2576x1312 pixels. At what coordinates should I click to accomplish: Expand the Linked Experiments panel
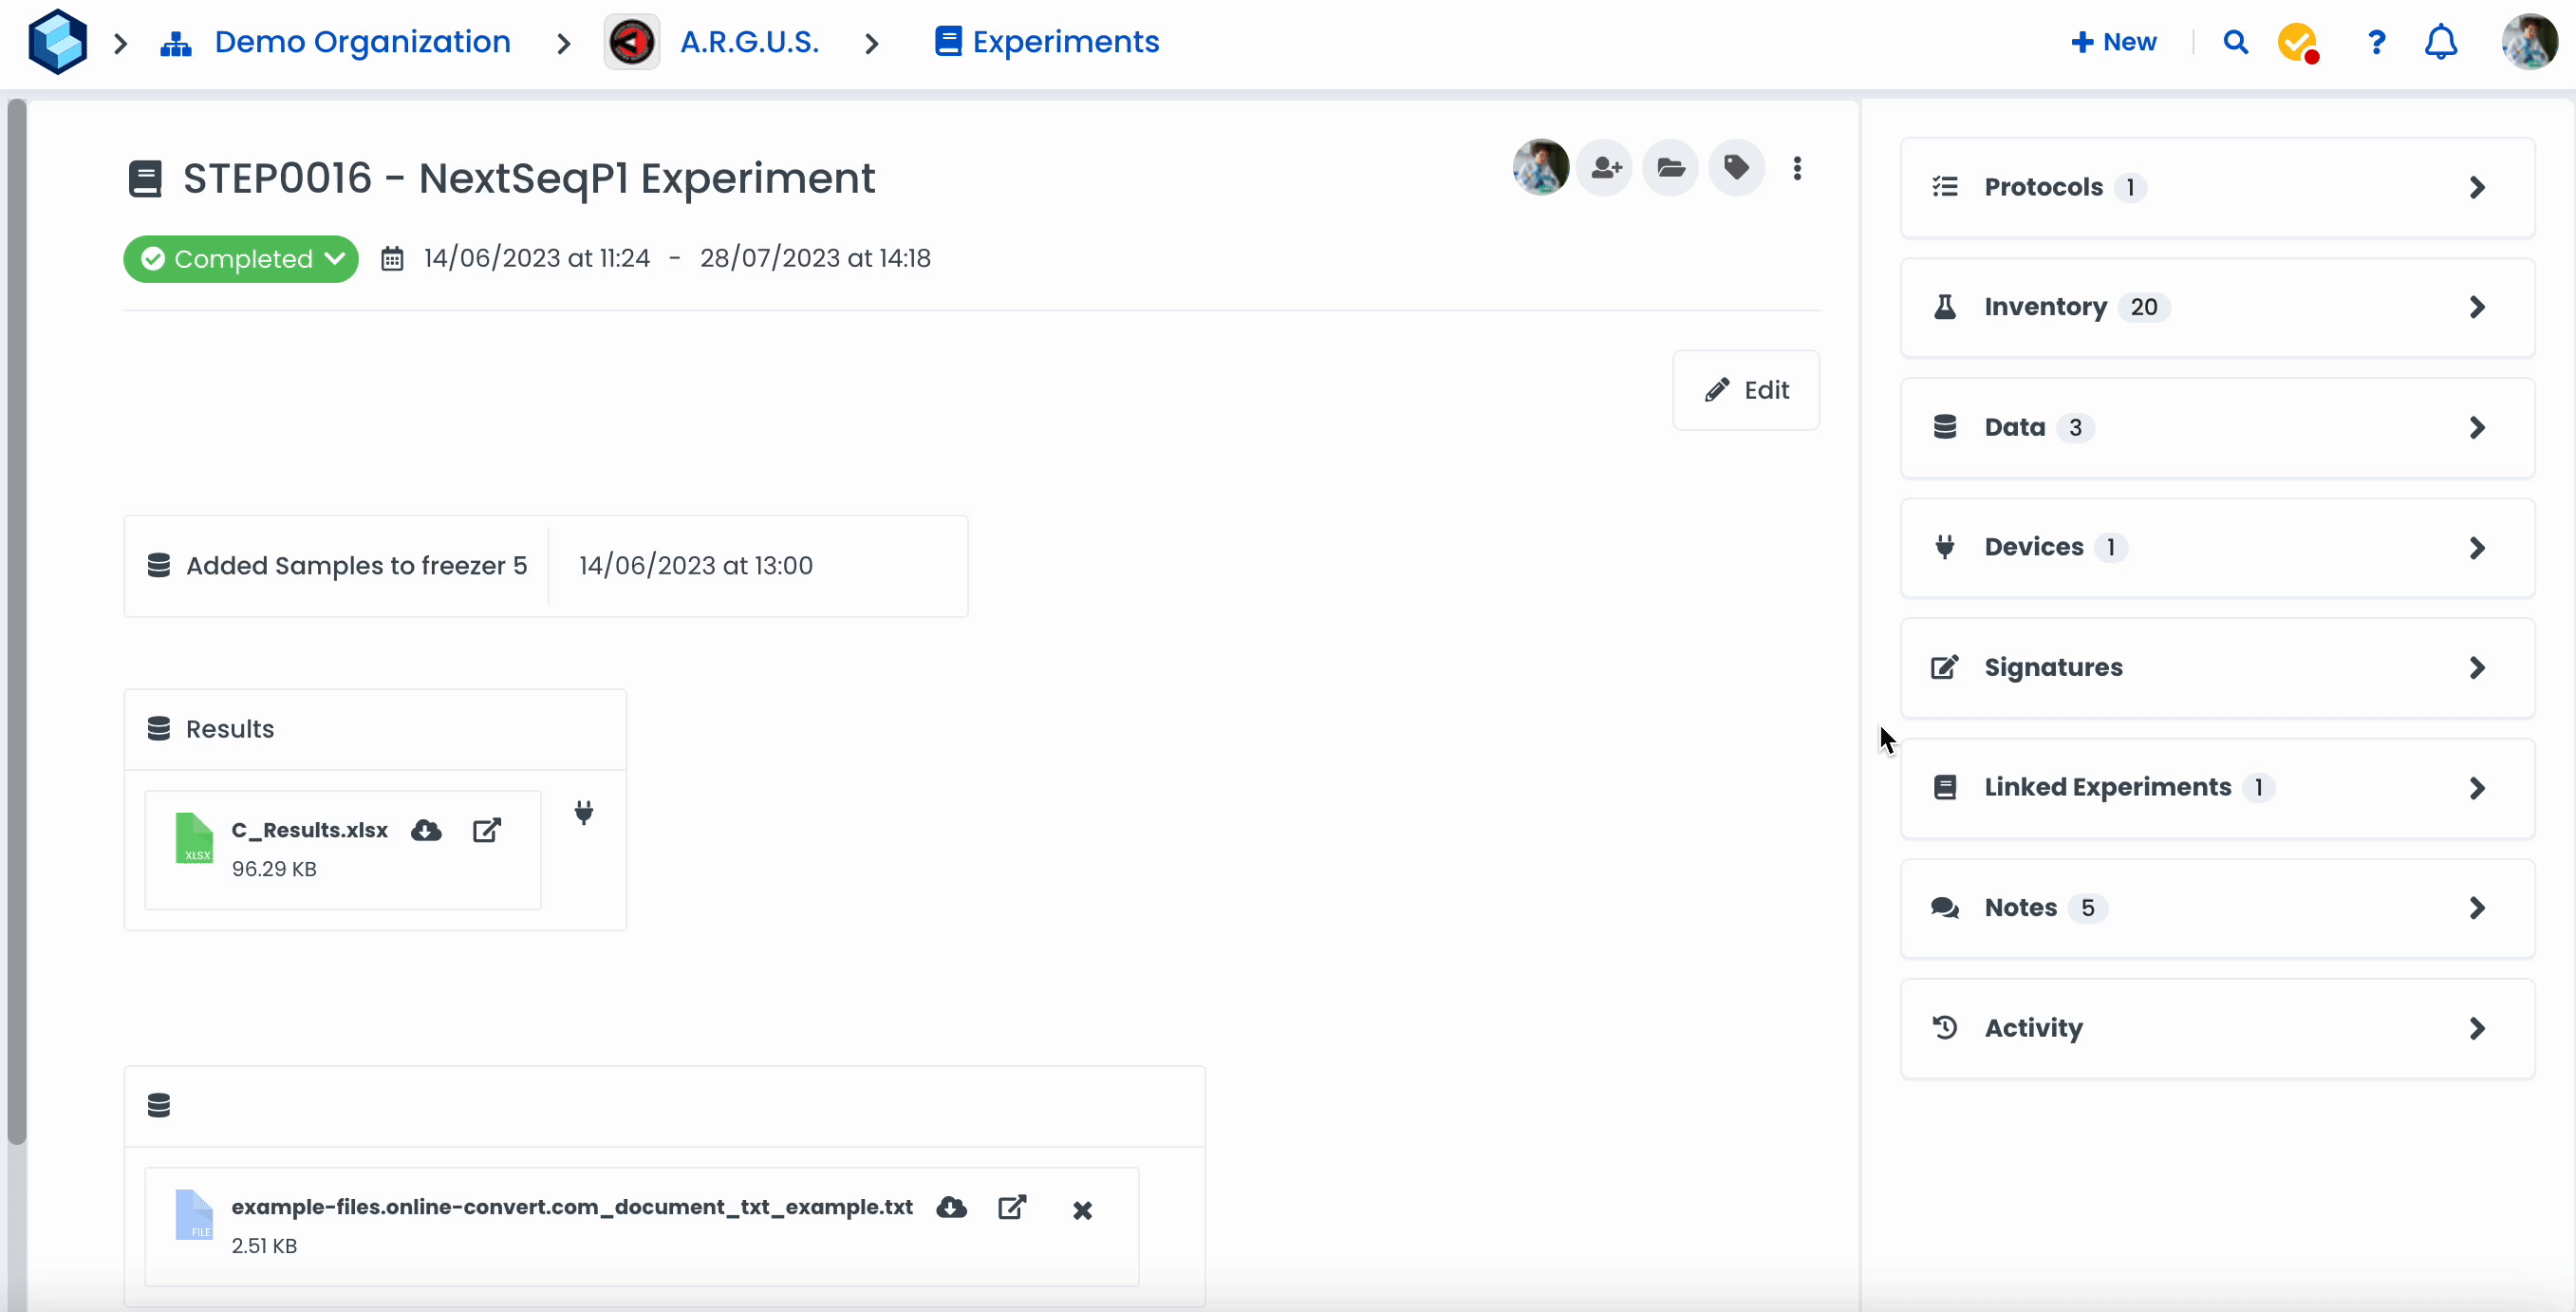[x=2216, y=788]
